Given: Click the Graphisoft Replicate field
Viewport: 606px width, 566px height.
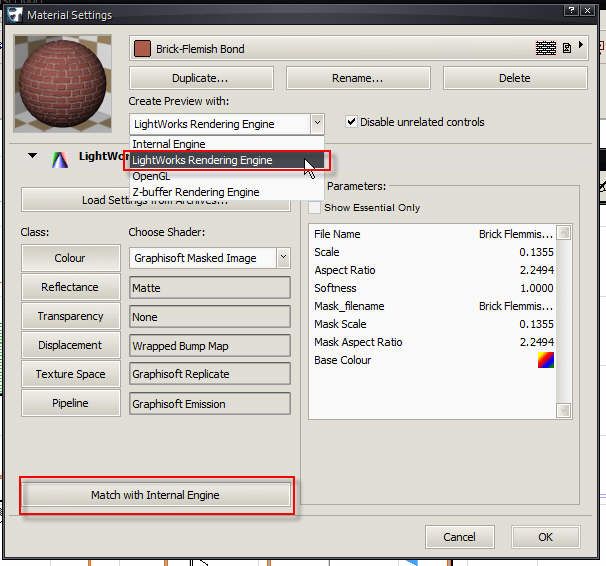Looking at the screenshot, I should coord(209,374).
